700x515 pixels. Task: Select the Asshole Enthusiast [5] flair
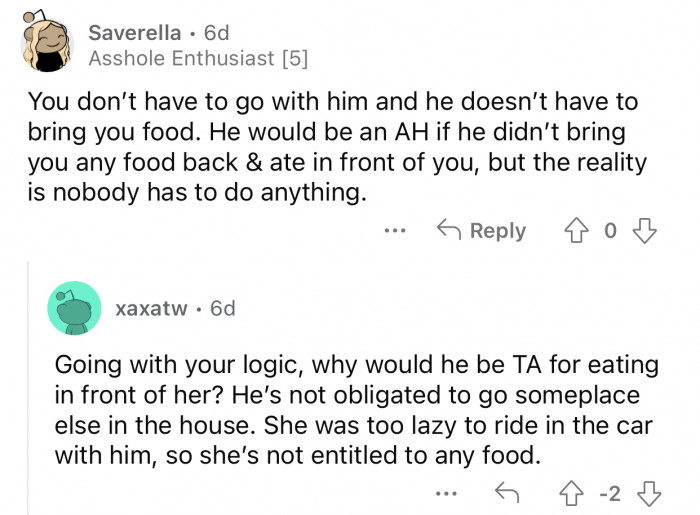(198, 58)
